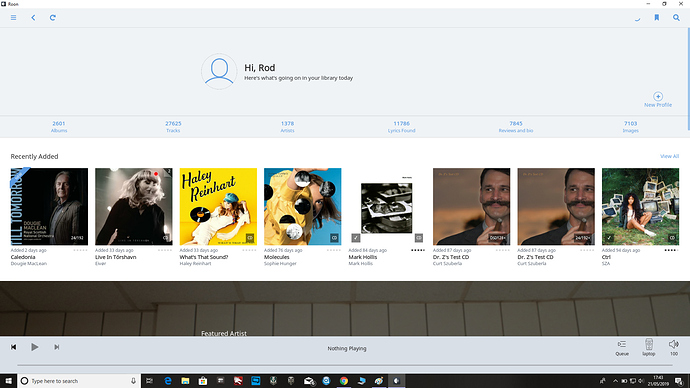690x388 pixels.
Task: Open the Ctrl album cover by SZA
Action: (641, 206)
